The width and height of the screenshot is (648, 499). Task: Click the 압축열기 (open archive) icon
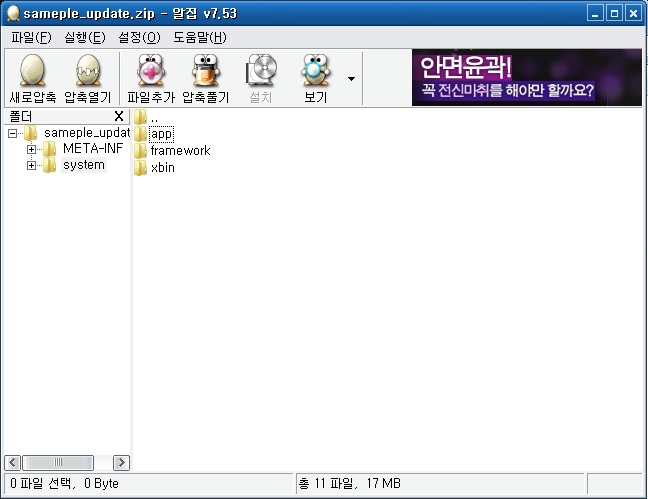click(x=88, y=73)
